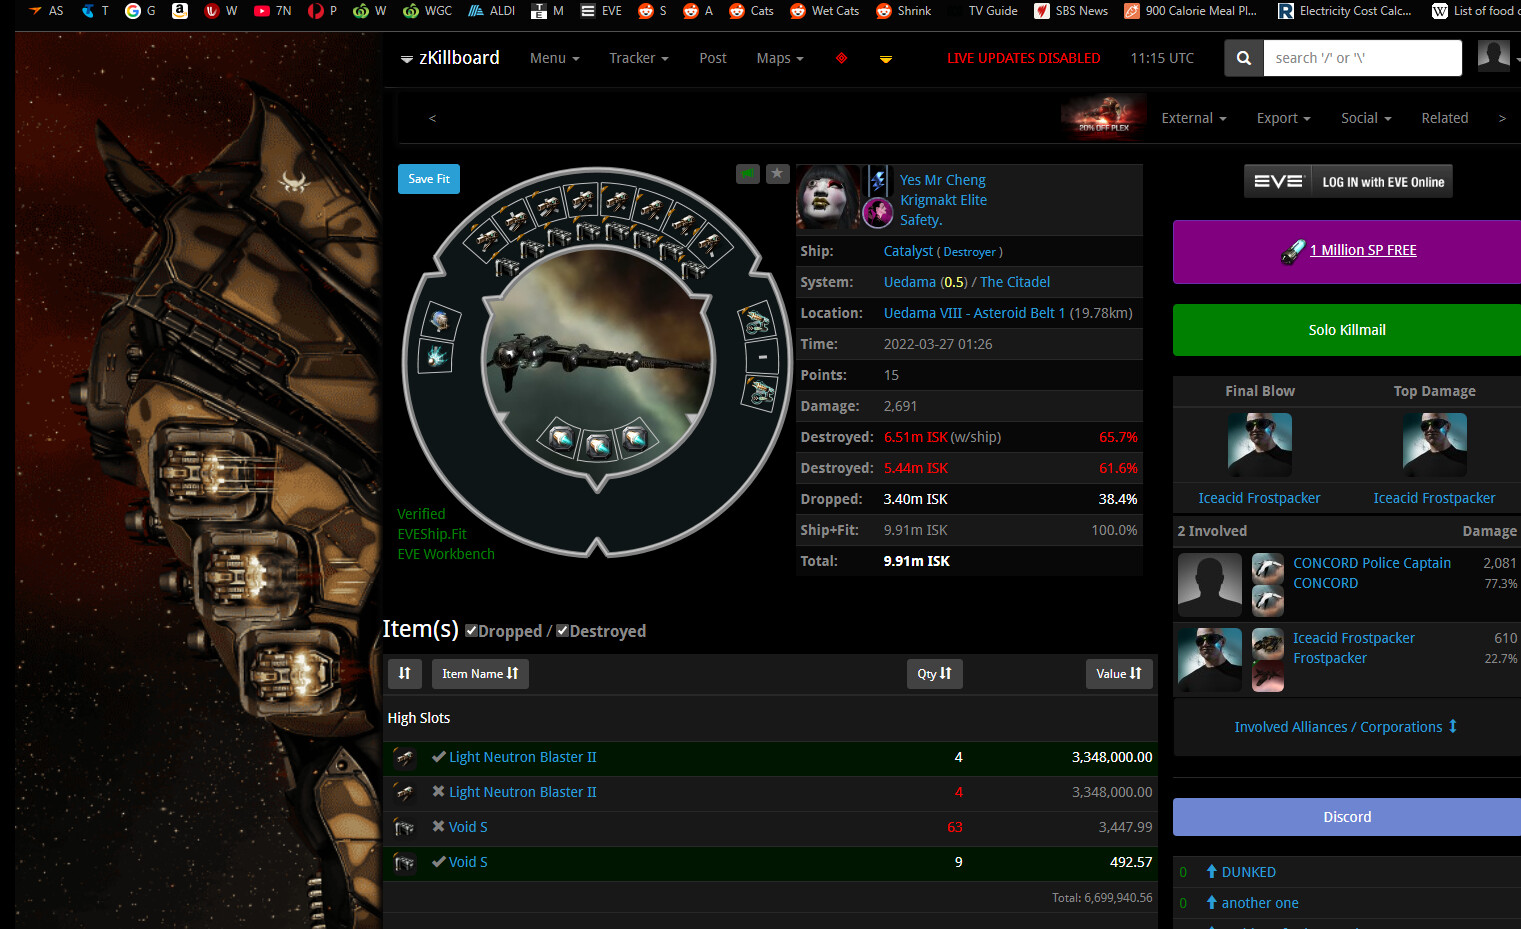Expand the Tracker dropdown
1521x929 pixels.
[638, 58]
